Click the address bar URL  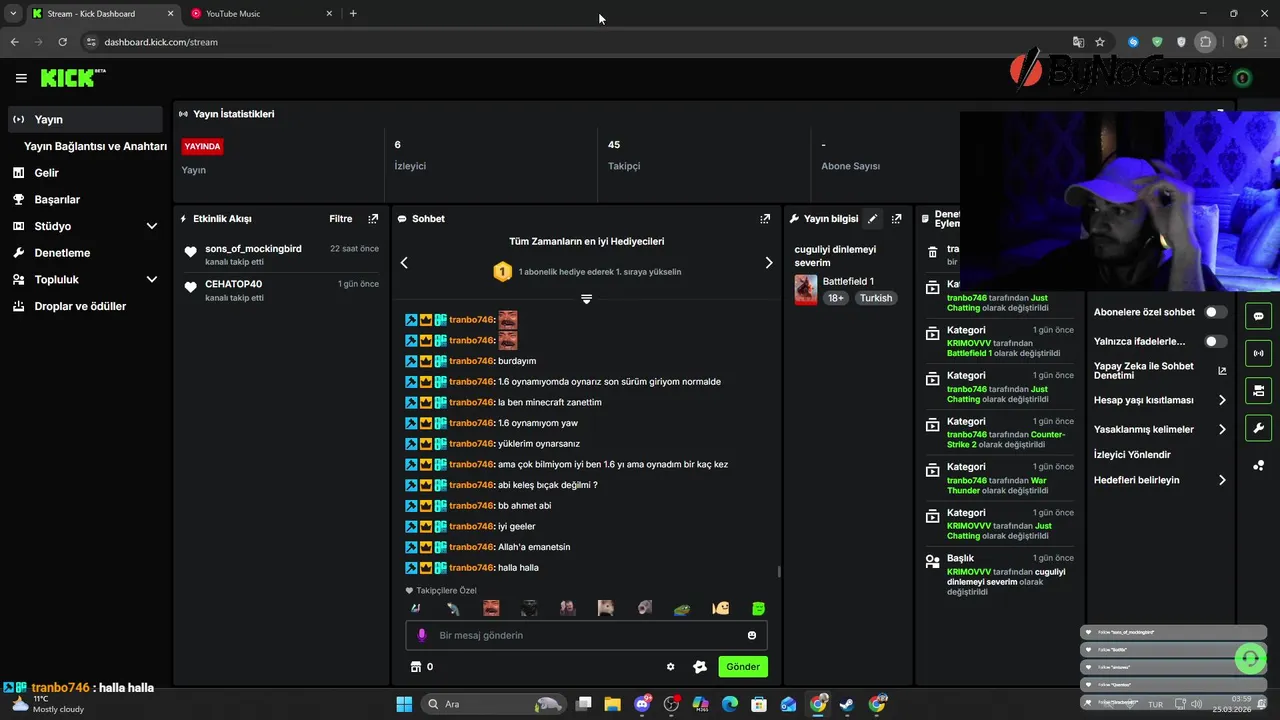161,42
